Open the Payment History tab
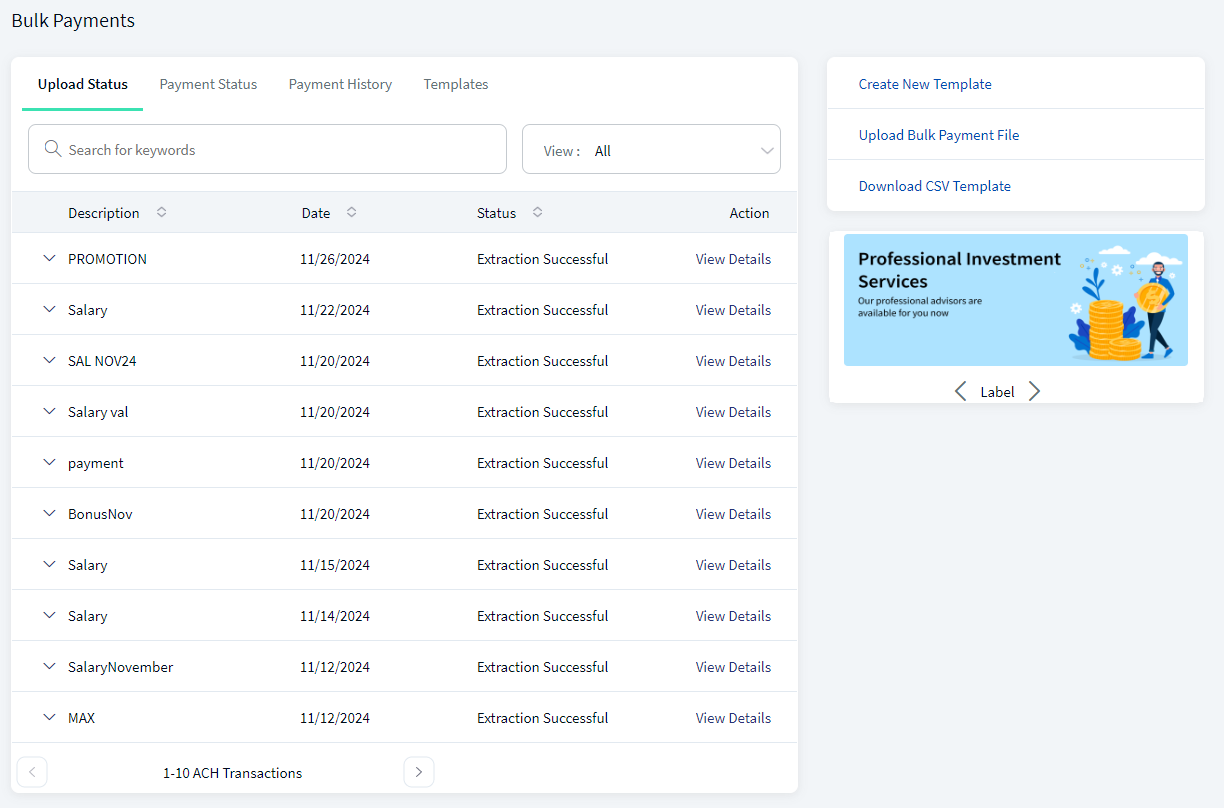This screenshot has height=808, width=1224. click(x=340, y=84)
